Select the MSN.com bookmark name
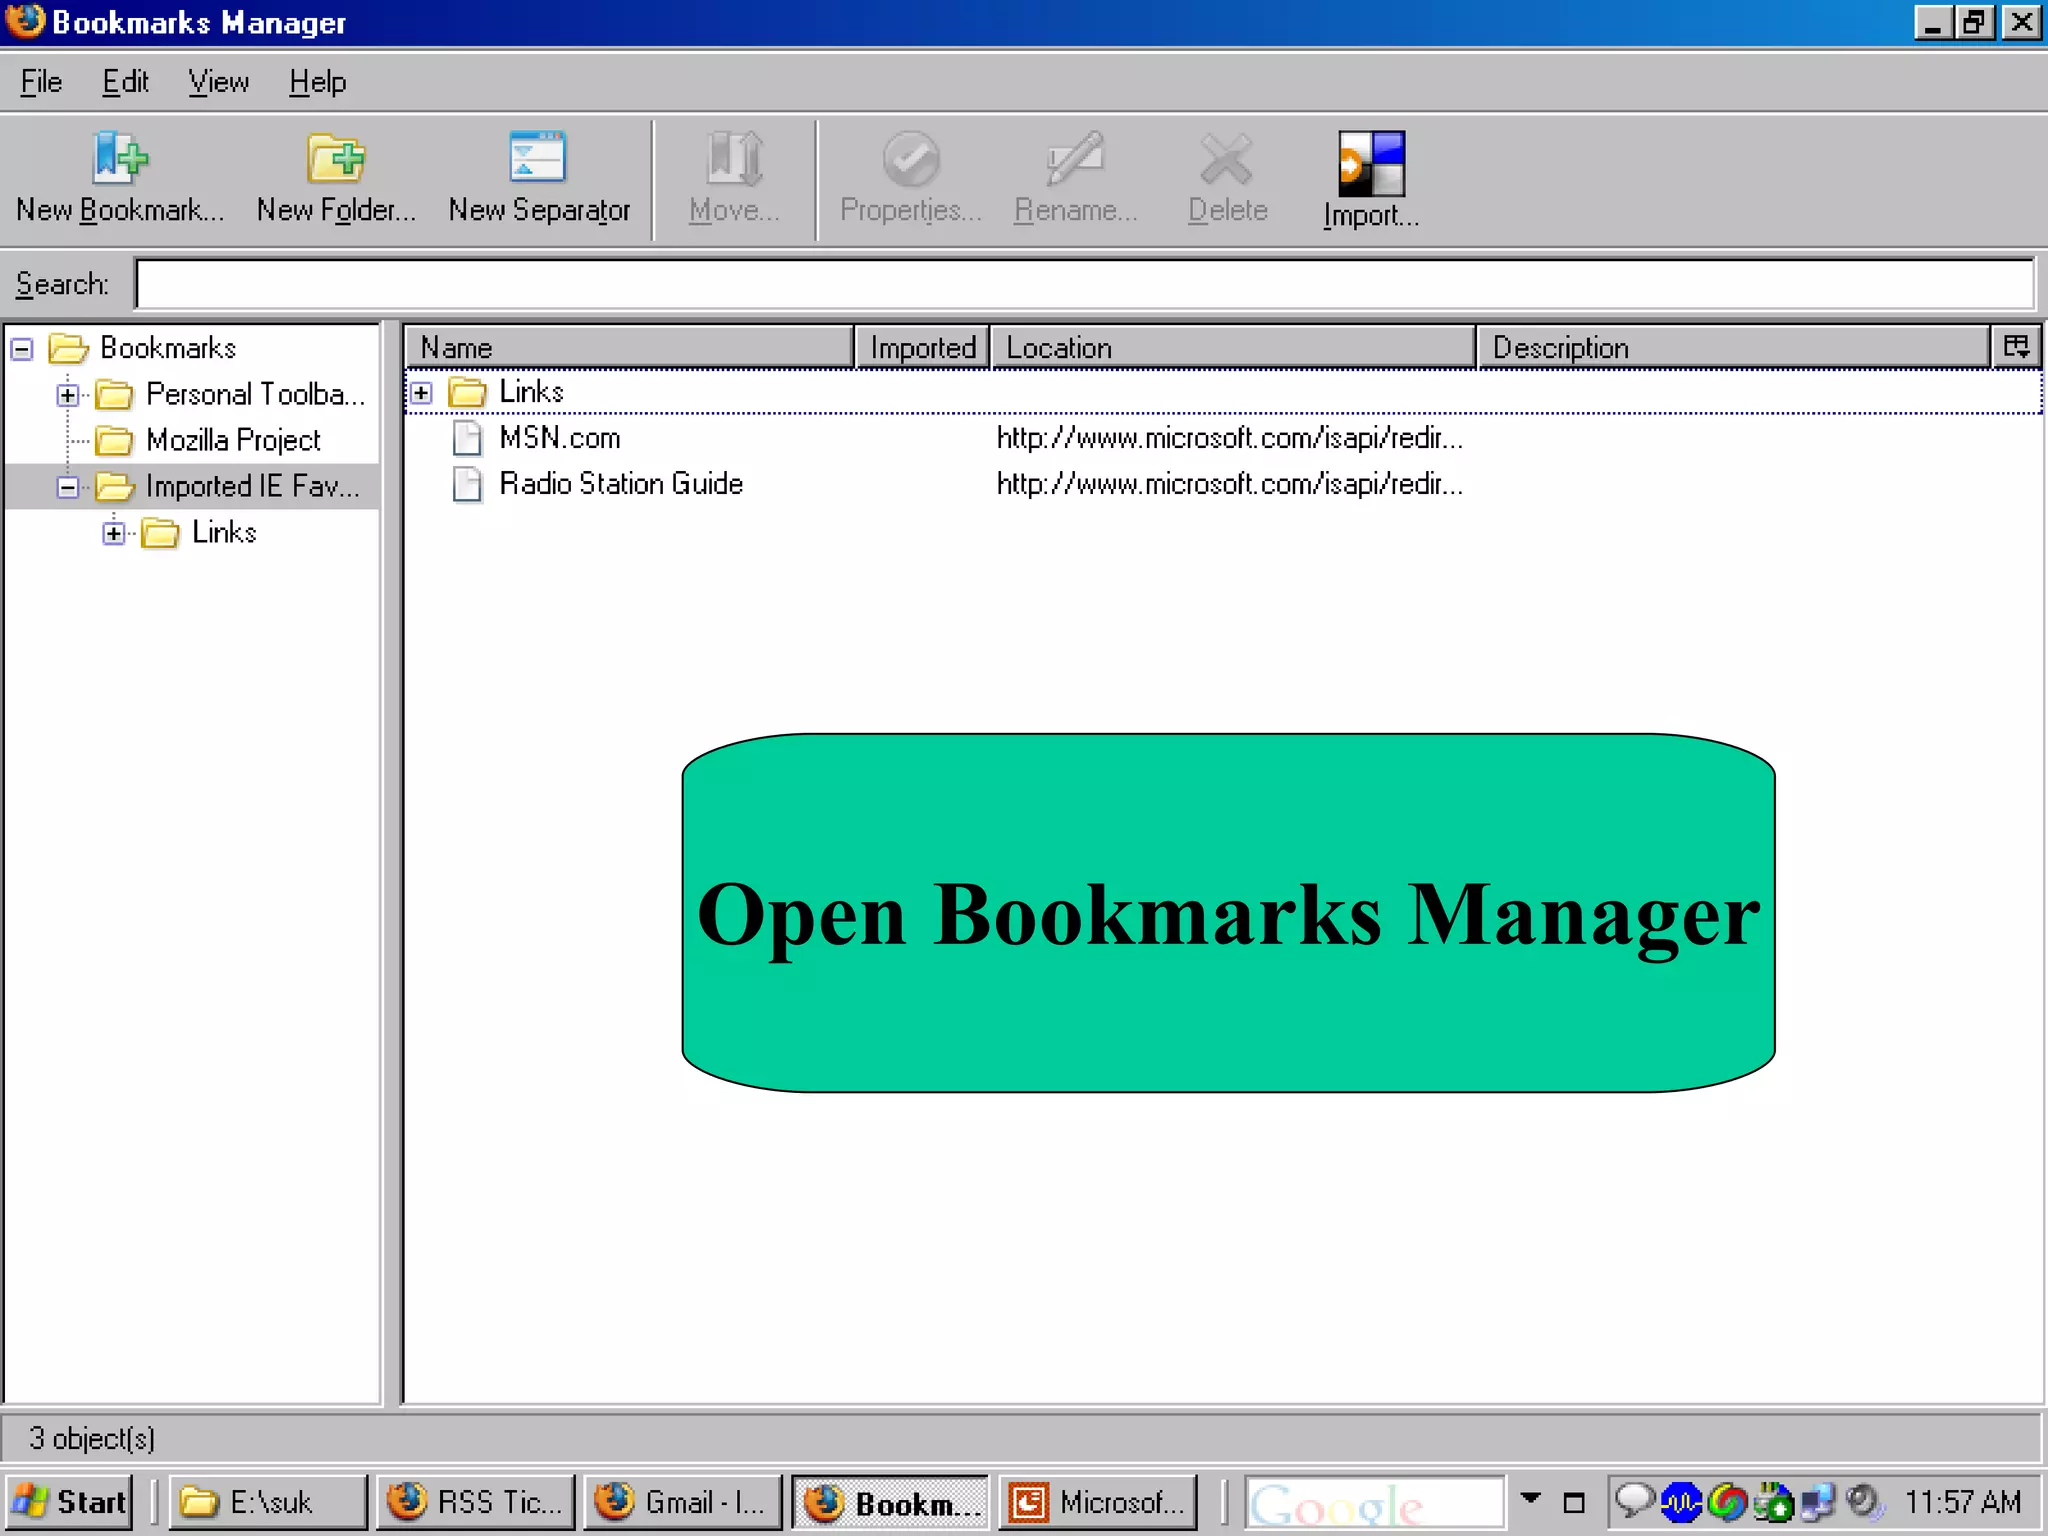Screen dimensions: 2048x1536 click(x=560, y=438)
